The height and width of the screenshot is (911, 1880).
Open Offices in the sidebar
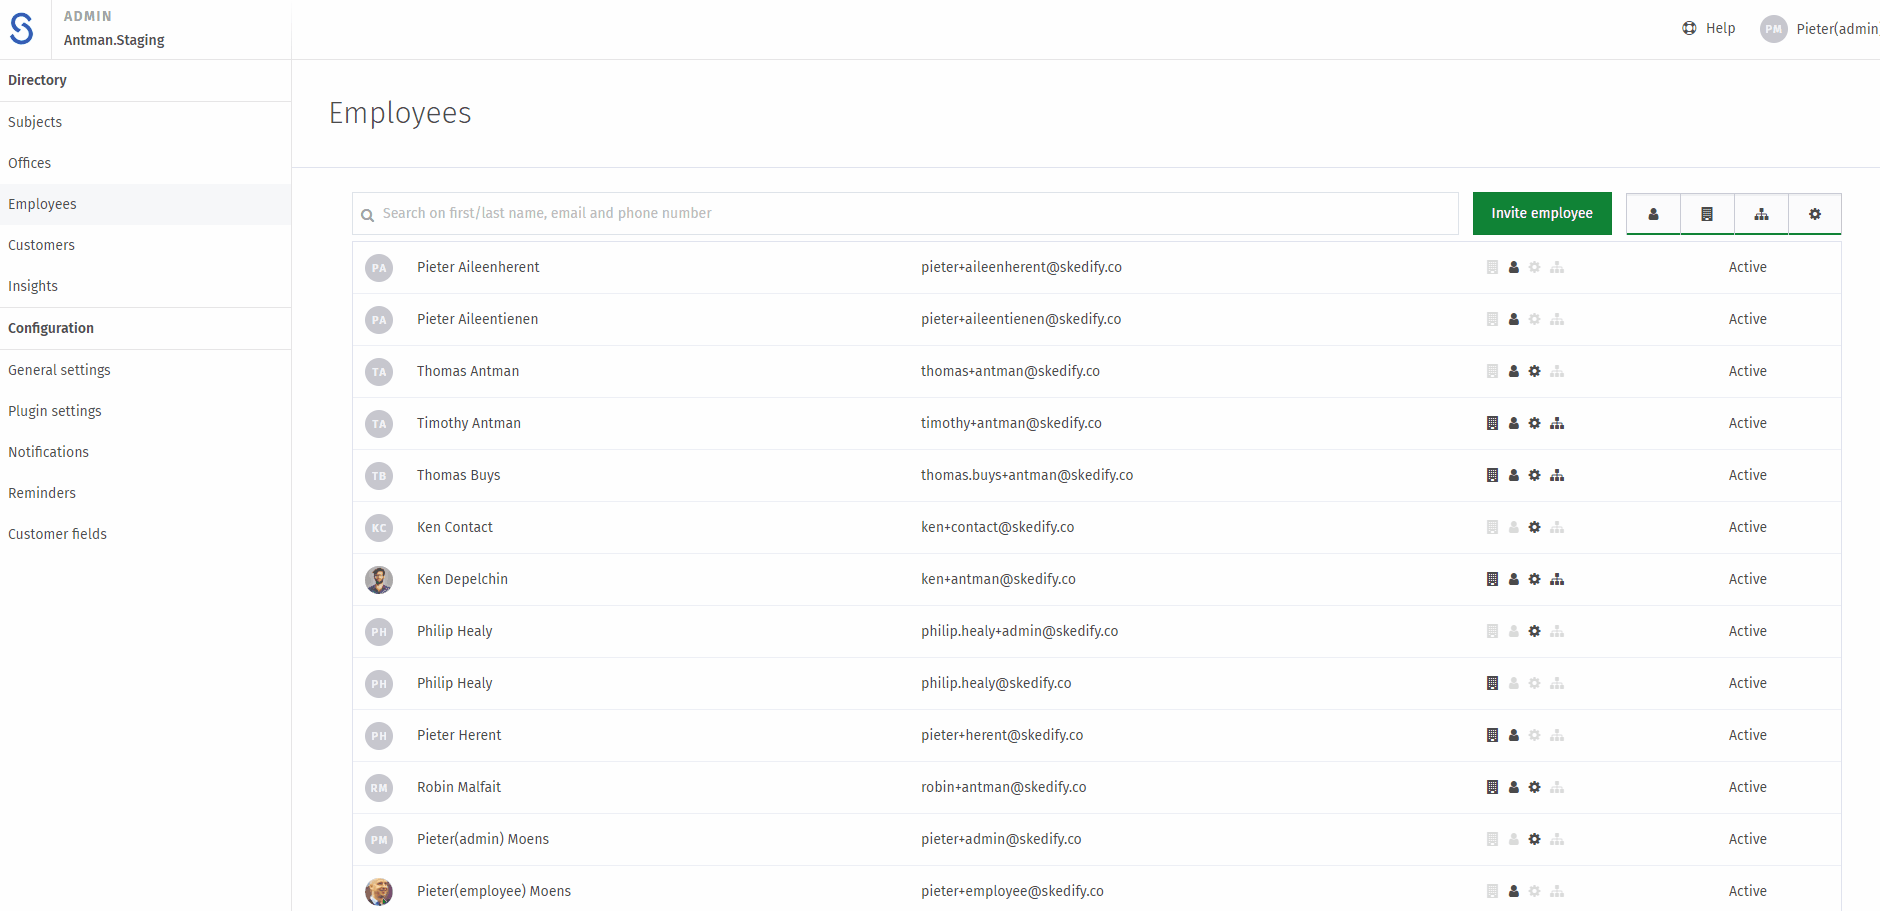point(30,163)
